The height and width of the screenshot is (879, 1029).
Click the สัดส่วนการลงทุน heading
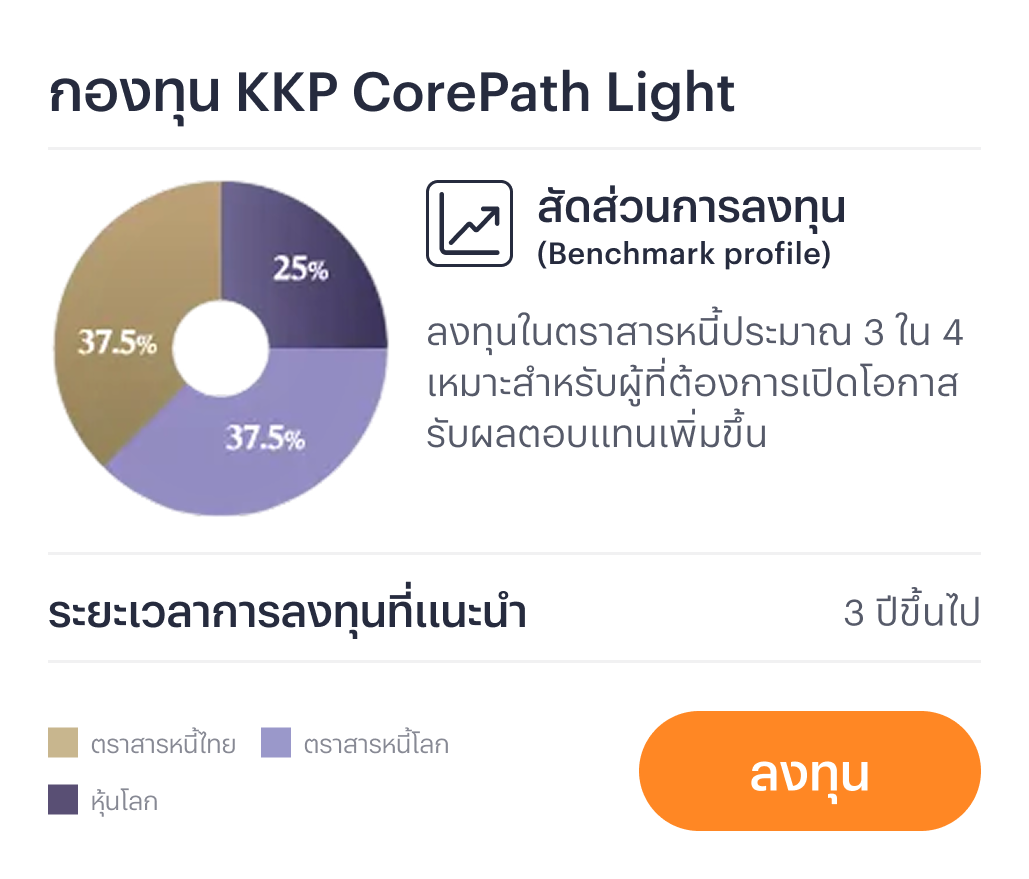(x=691, y=208)
